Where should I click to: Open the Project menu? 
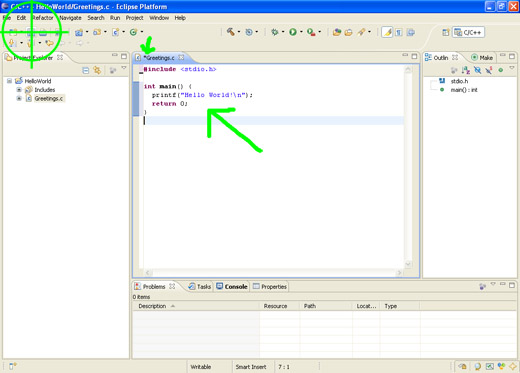135,18
